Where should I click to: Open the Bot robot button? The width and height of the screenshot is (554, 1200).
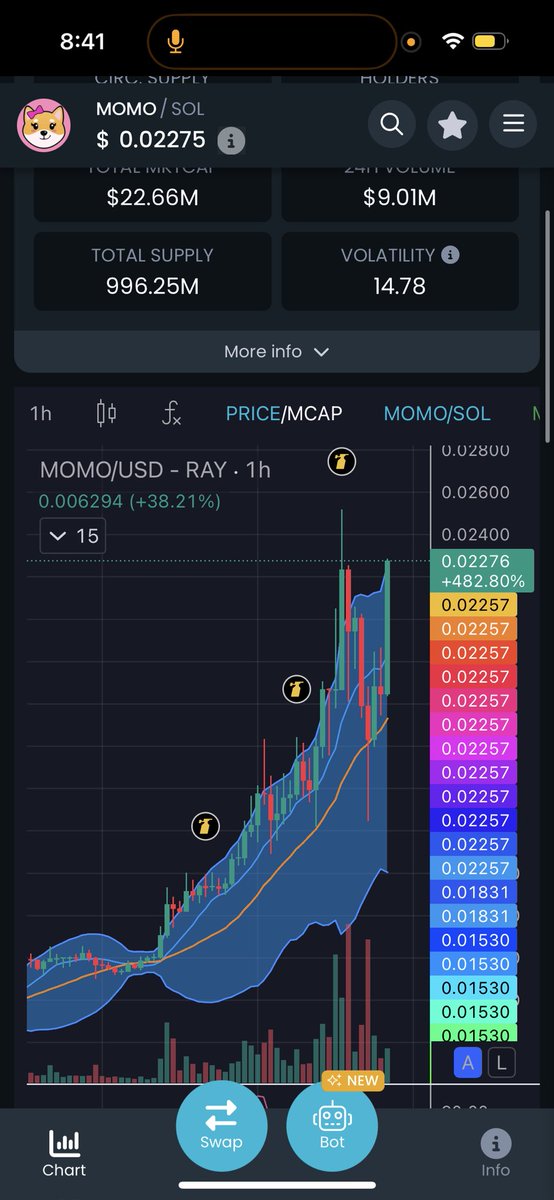pyautogui.click(x=332, y=1126)
